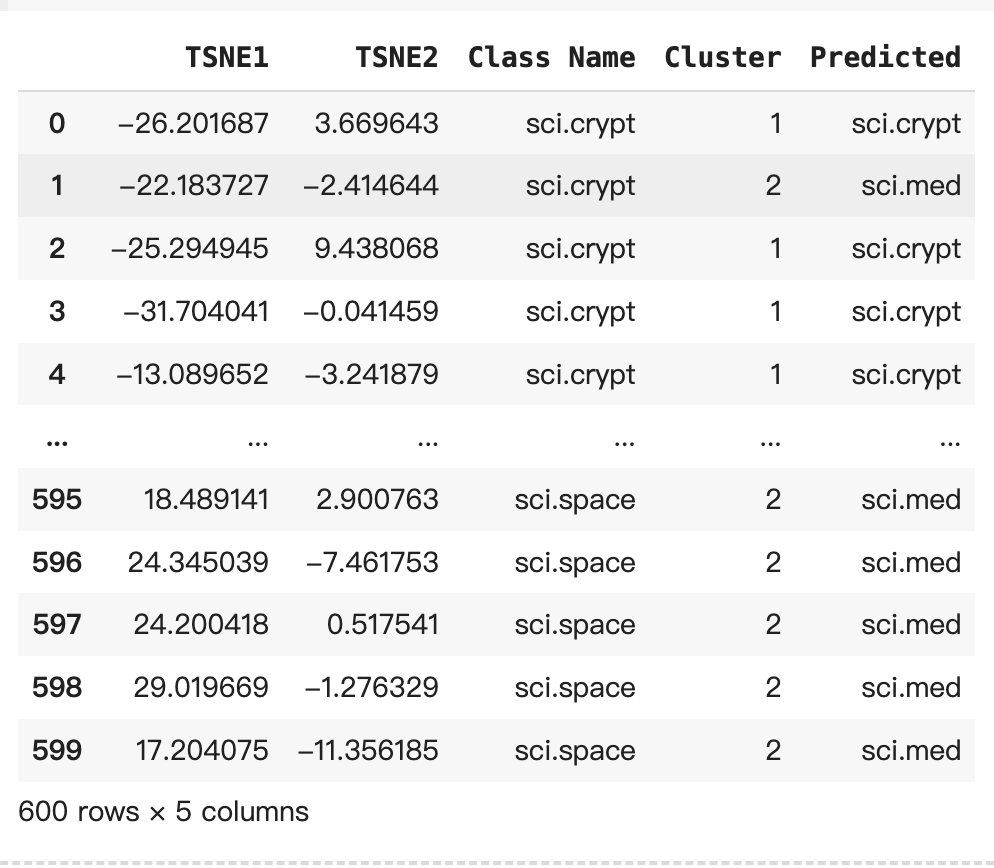Screen dimensions: 994x868
Task: Click TSNE1 value -13.089652
Action: [x=193, y=374]
